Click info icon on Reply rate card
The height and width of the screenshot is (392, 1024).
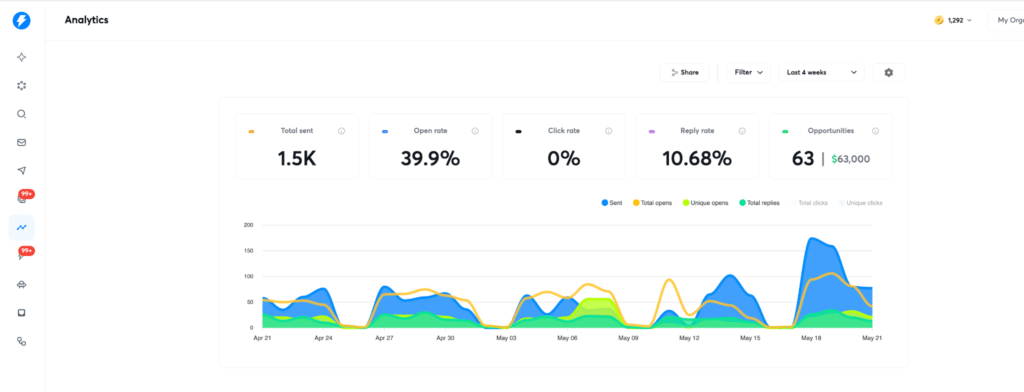tap(742, 131)
